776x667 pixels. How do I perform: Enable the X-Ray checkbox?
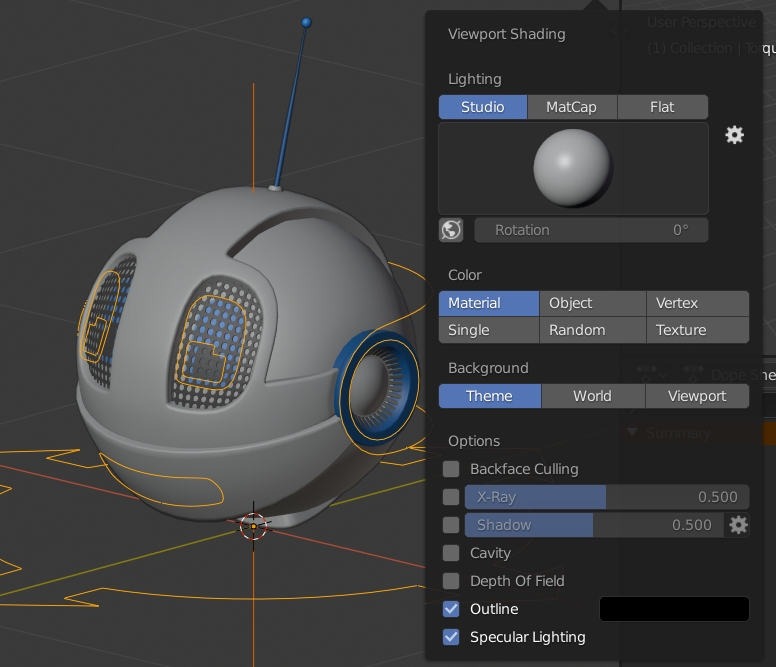coord(451,497)
